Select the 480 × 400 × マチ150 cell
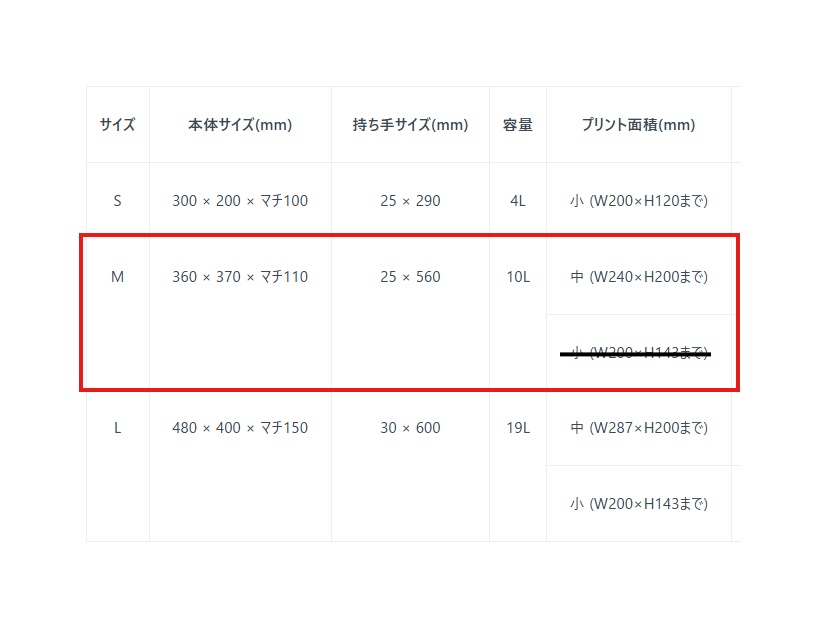826x633 pixels. tap(240, 428)
